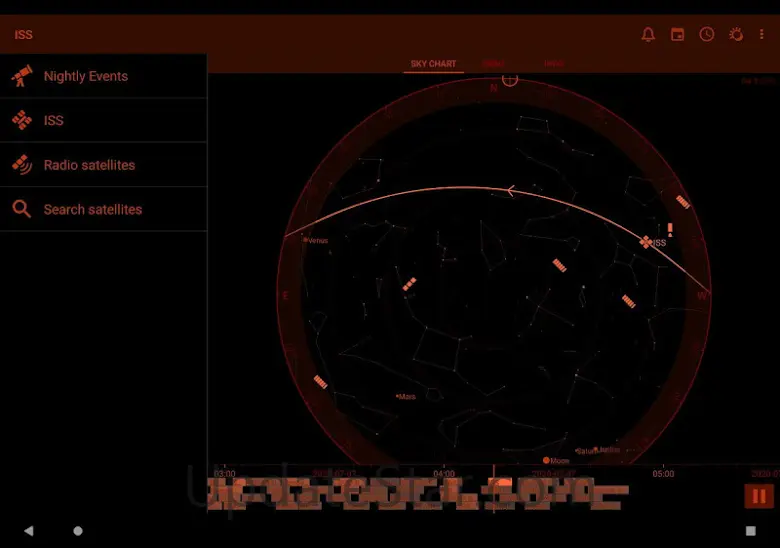The height and width of the screenshot is (548, 780).
Task: Open Search satellites
Action: point(103,209)
